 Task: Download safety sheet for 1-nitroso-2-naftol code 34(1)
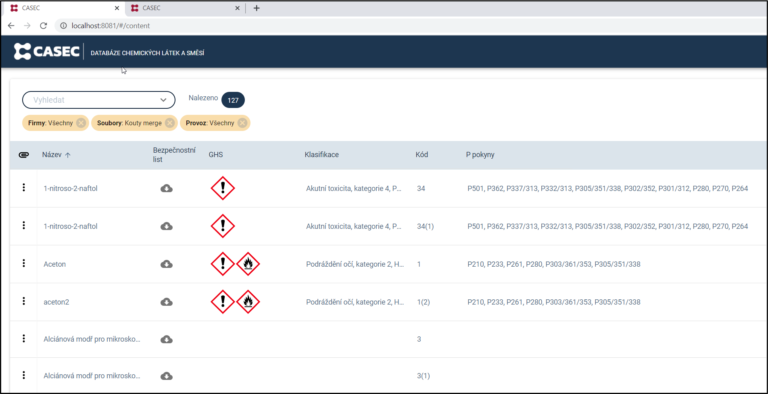pos(167,226)
